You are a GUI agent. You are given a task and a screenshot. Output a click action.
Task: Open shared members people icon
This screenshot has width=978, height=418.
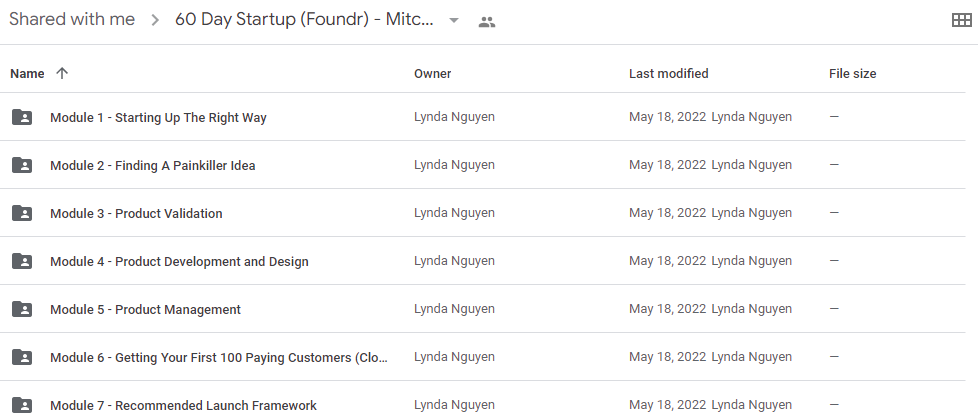coord(487,22)
